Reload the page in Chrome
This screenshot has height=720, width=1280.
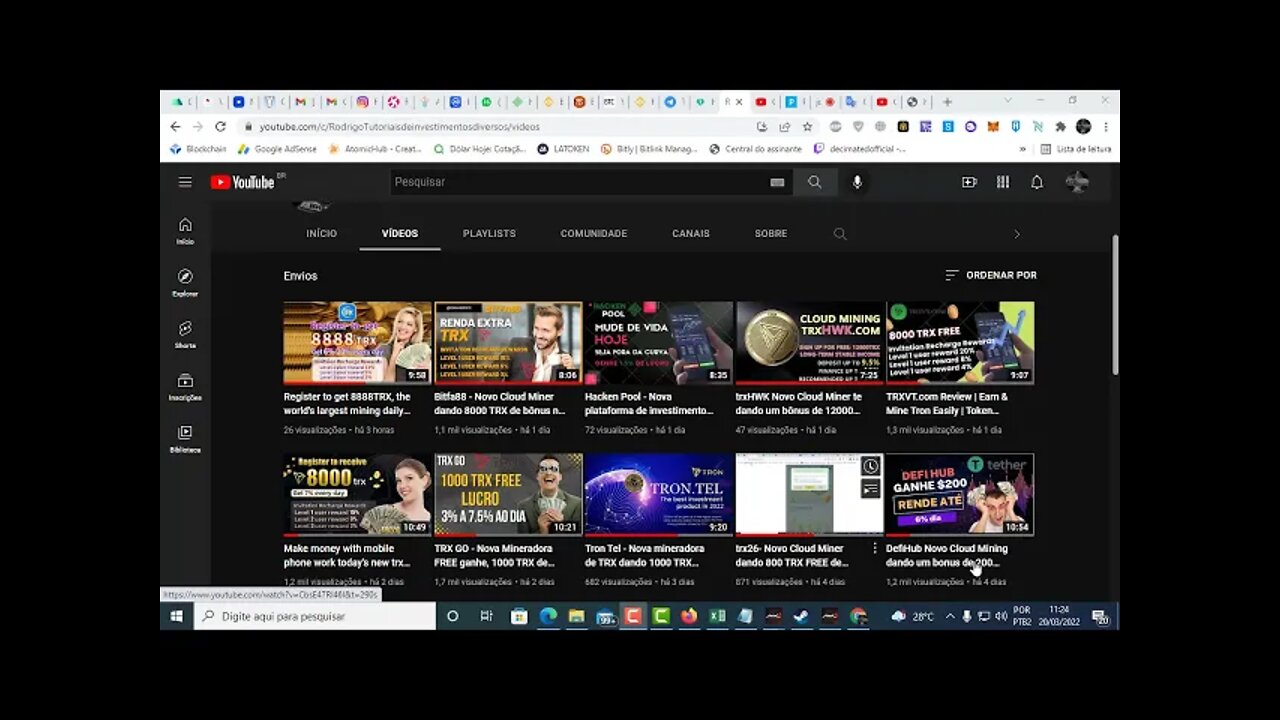tap(220, 127)
